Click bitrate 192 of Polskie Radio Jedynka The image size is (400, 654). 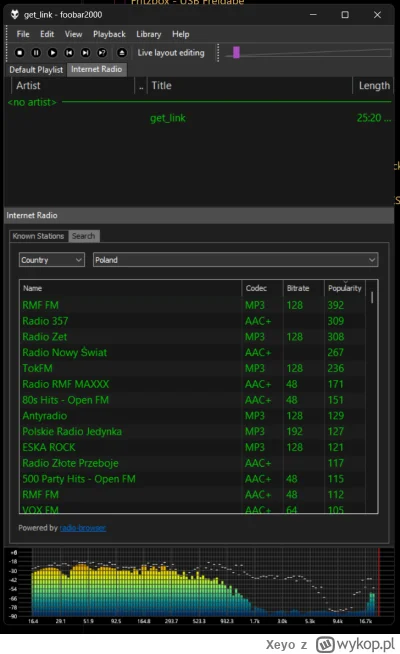click(294, 432)
